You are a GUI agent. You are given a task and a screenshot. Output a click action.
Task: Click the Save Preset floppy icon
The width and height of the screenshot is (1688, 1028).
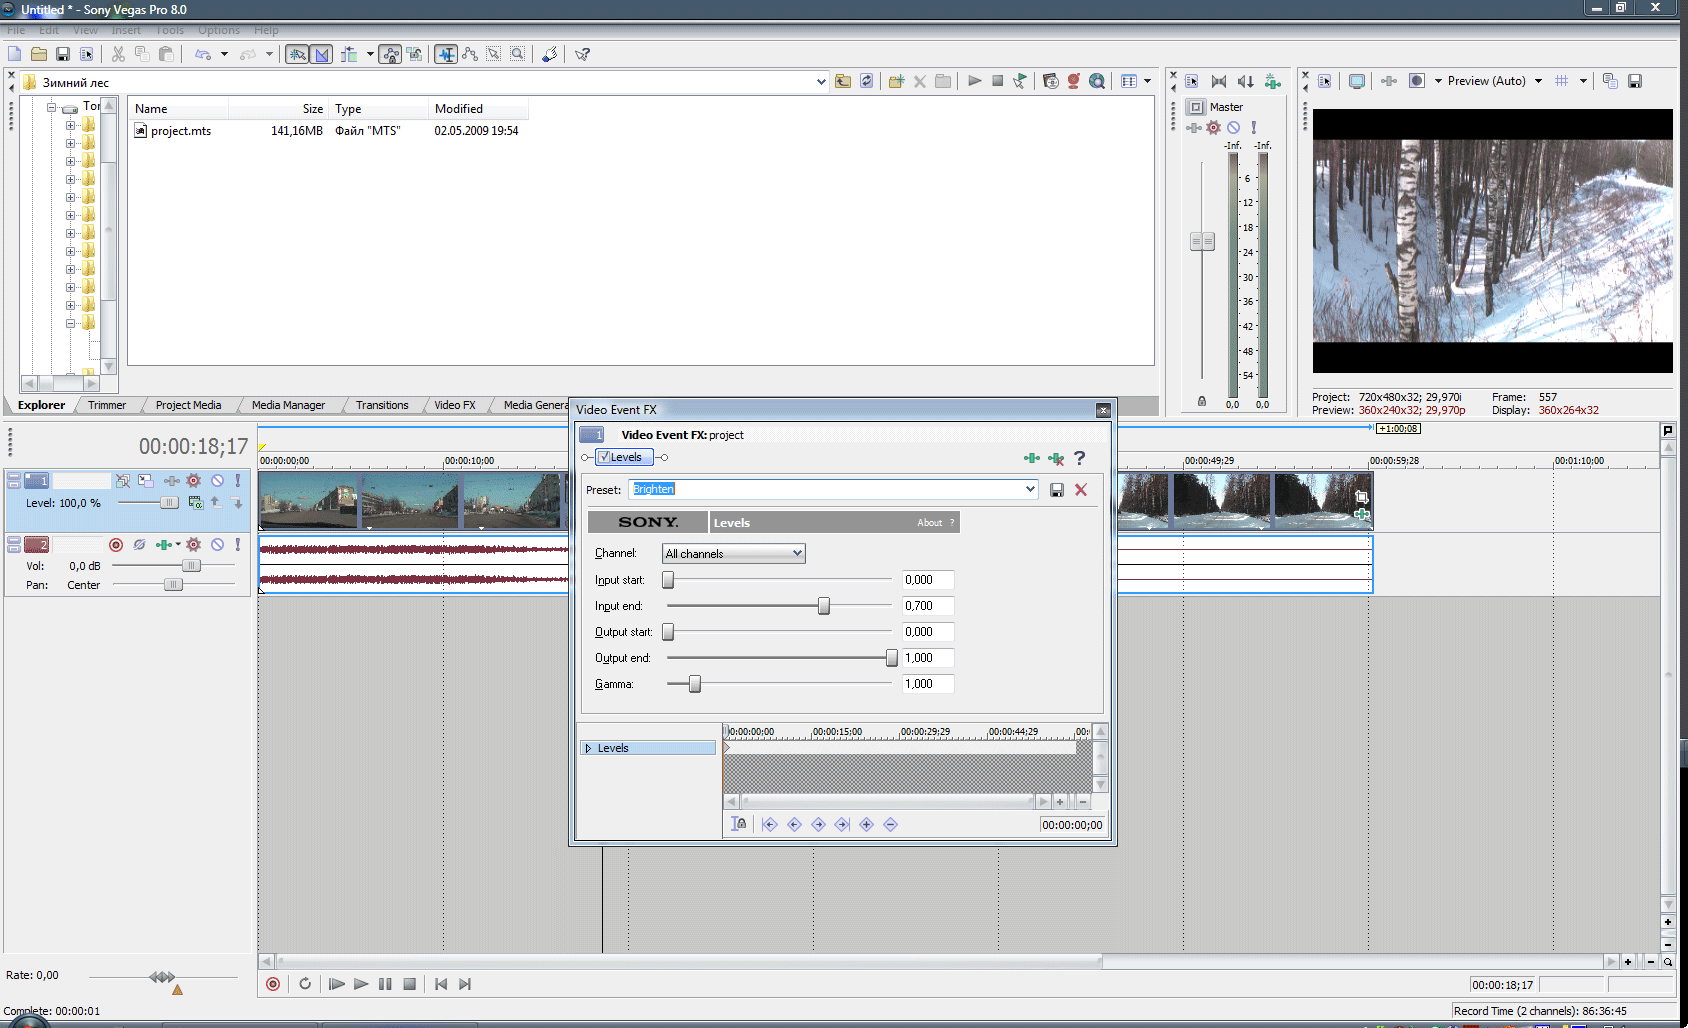tap(1056, 490)
